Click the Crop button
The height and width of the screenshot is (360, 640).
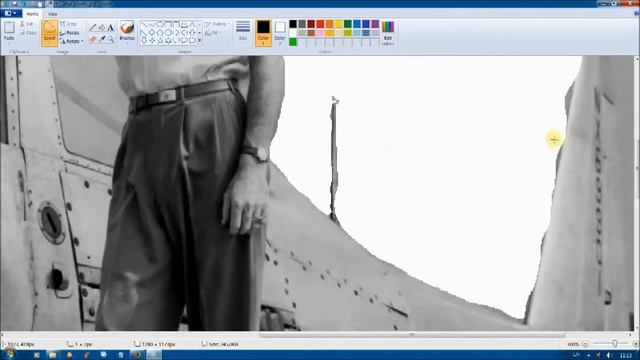[68, 24]
